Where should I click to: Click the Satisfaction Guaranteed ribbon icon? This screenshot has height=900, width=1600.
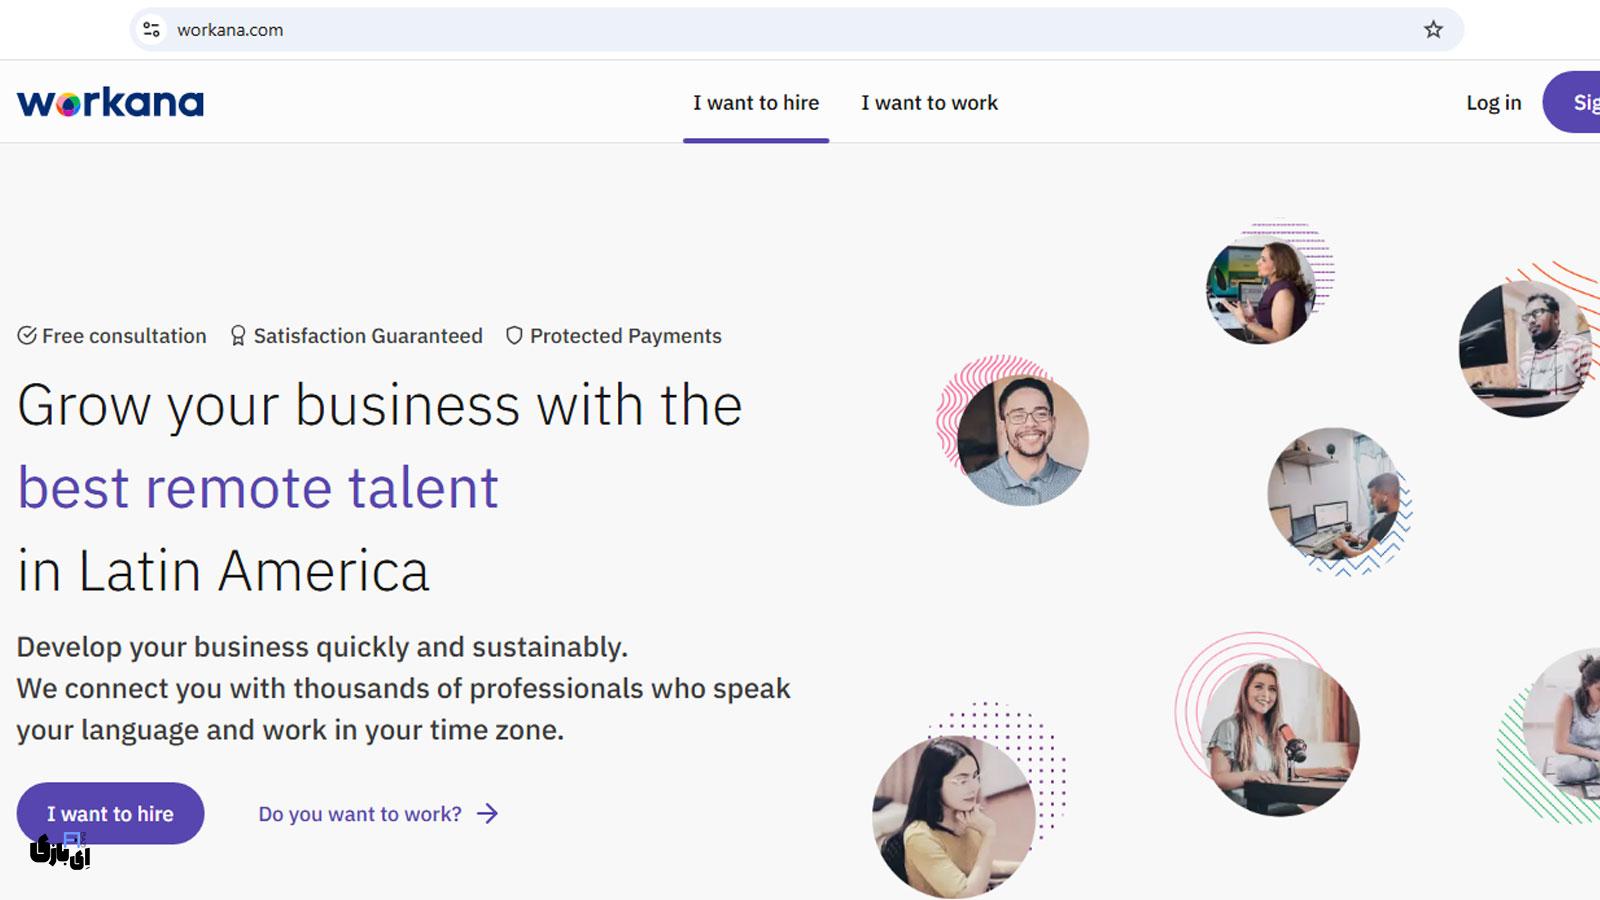(x=238, y=336)
